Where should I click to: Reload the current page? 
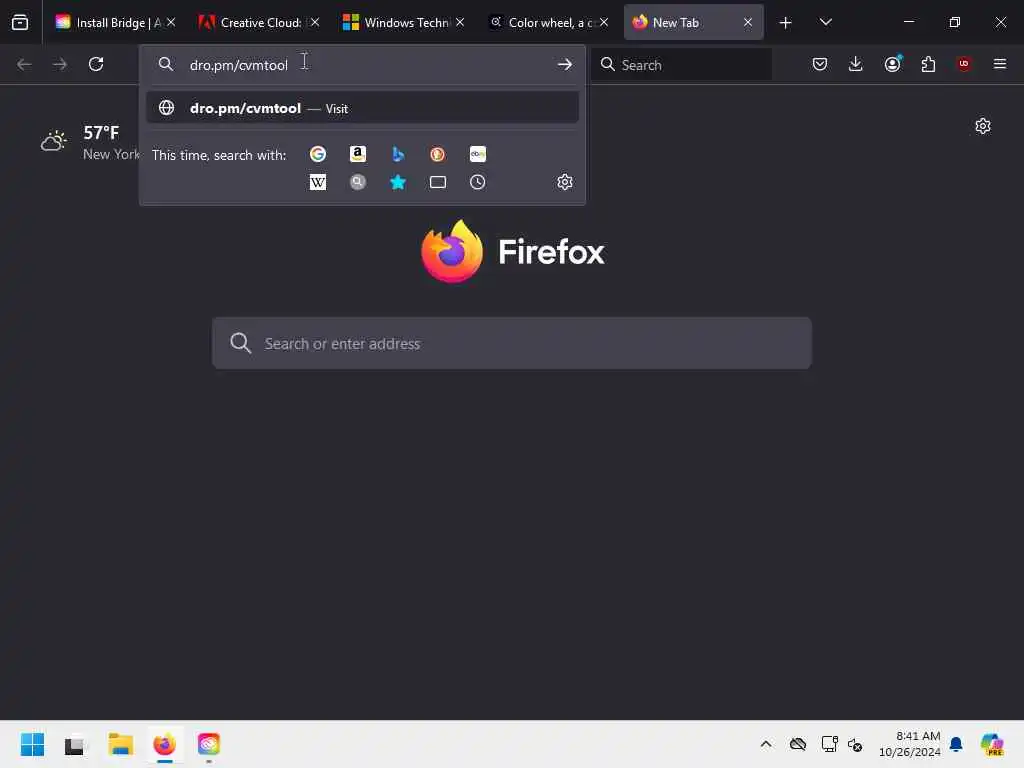[96, 64]
